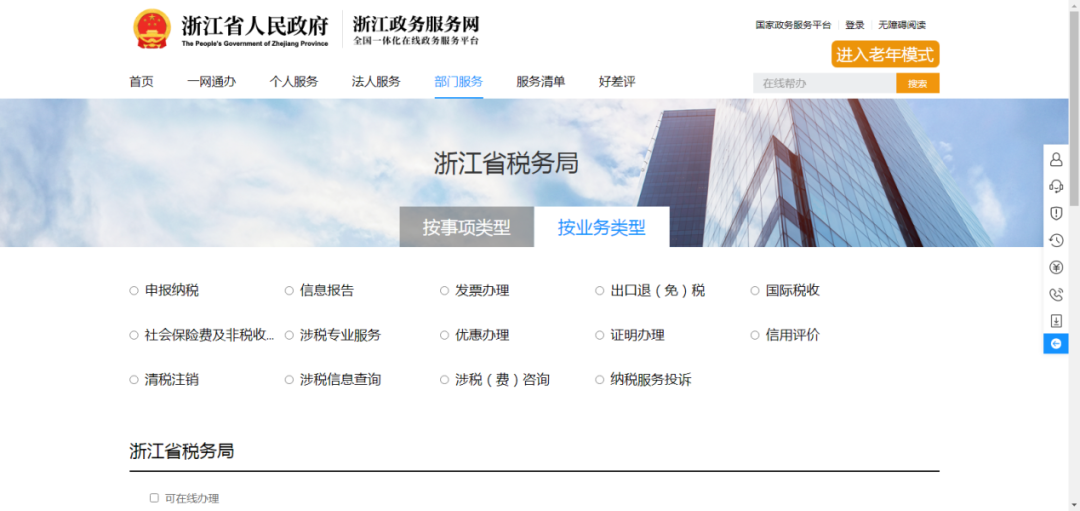Image resolution: width=1080 pixels, height=511 pixels.
Task: Open 国家政务服务平台 link
Action: coord(793,25)
